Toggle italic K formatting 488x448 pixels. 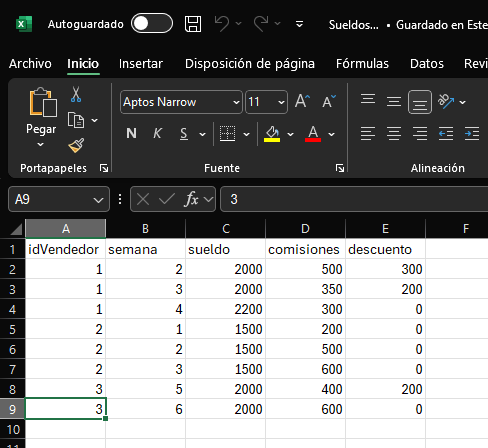point(157,134)
